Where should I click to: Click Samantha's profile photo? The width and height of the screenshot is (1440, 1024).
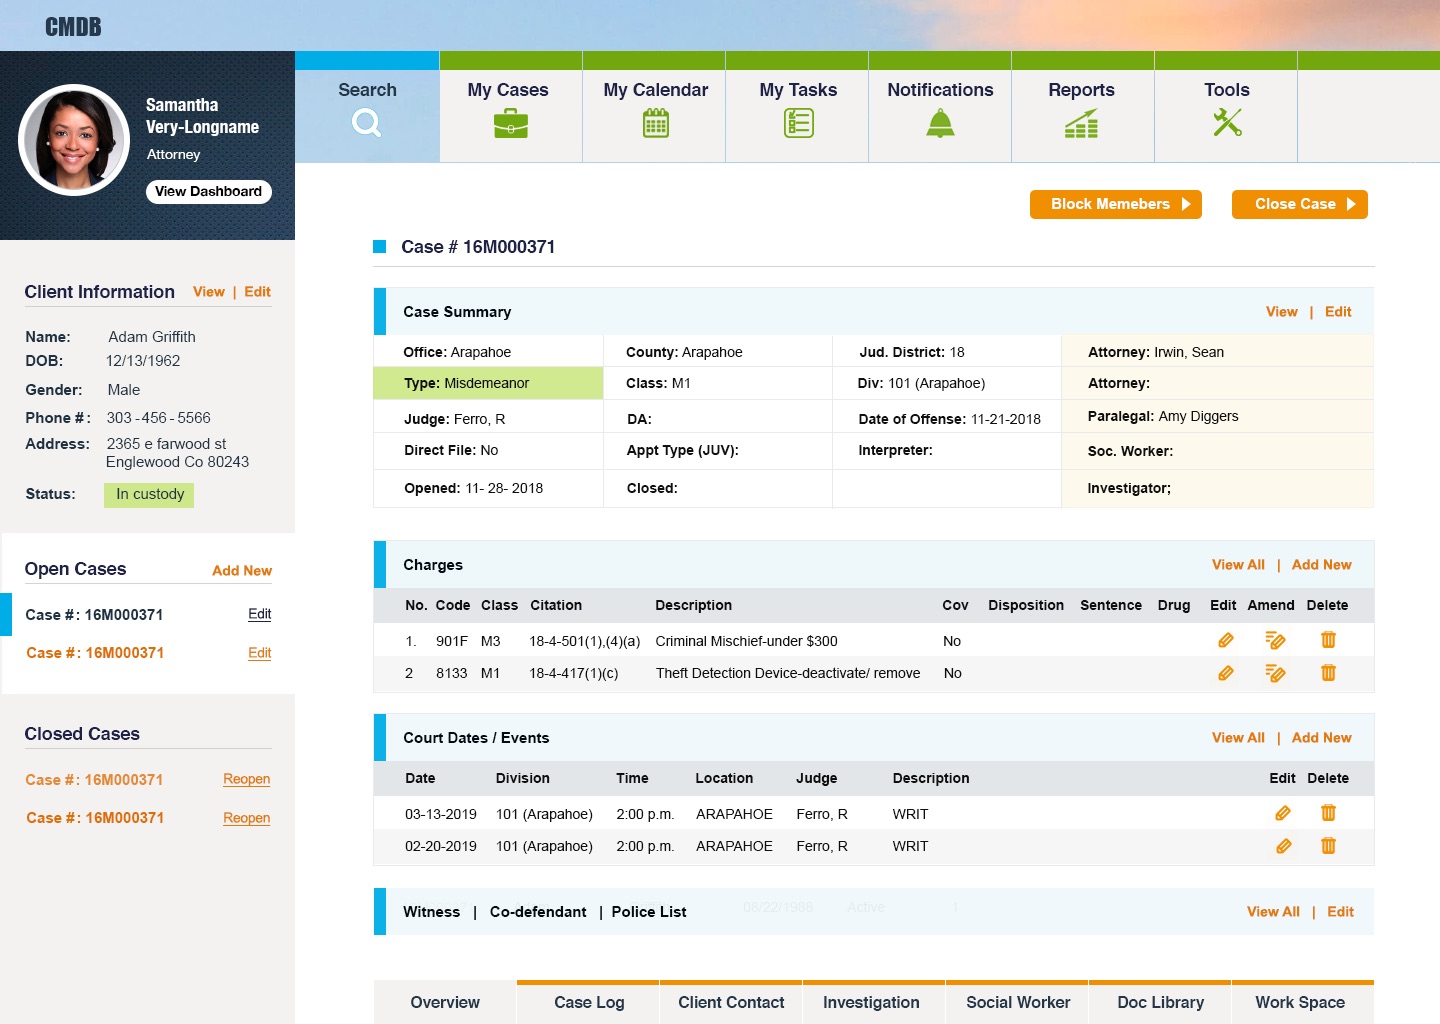[x=74, y=140]
